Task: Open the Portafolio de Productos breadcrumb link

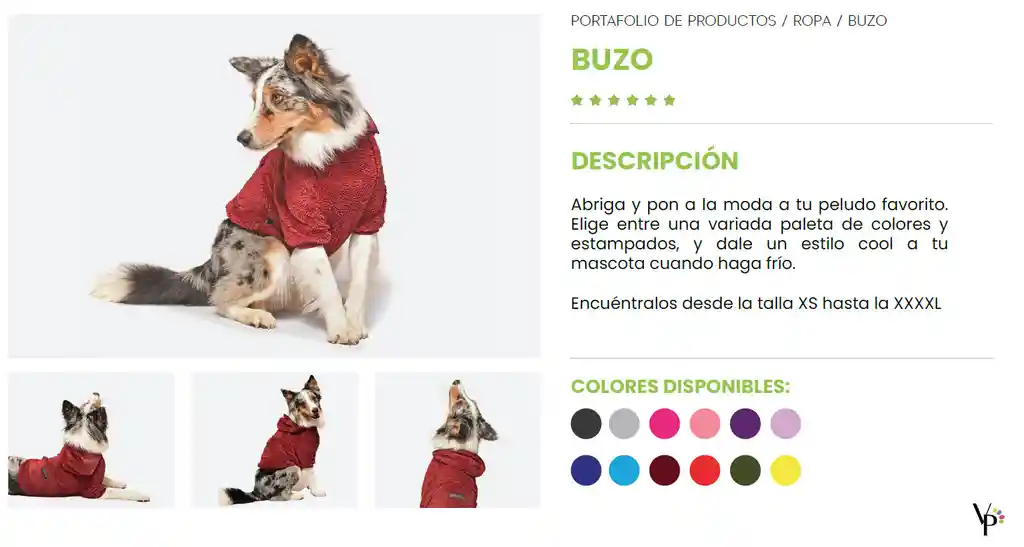Action: 673,21
